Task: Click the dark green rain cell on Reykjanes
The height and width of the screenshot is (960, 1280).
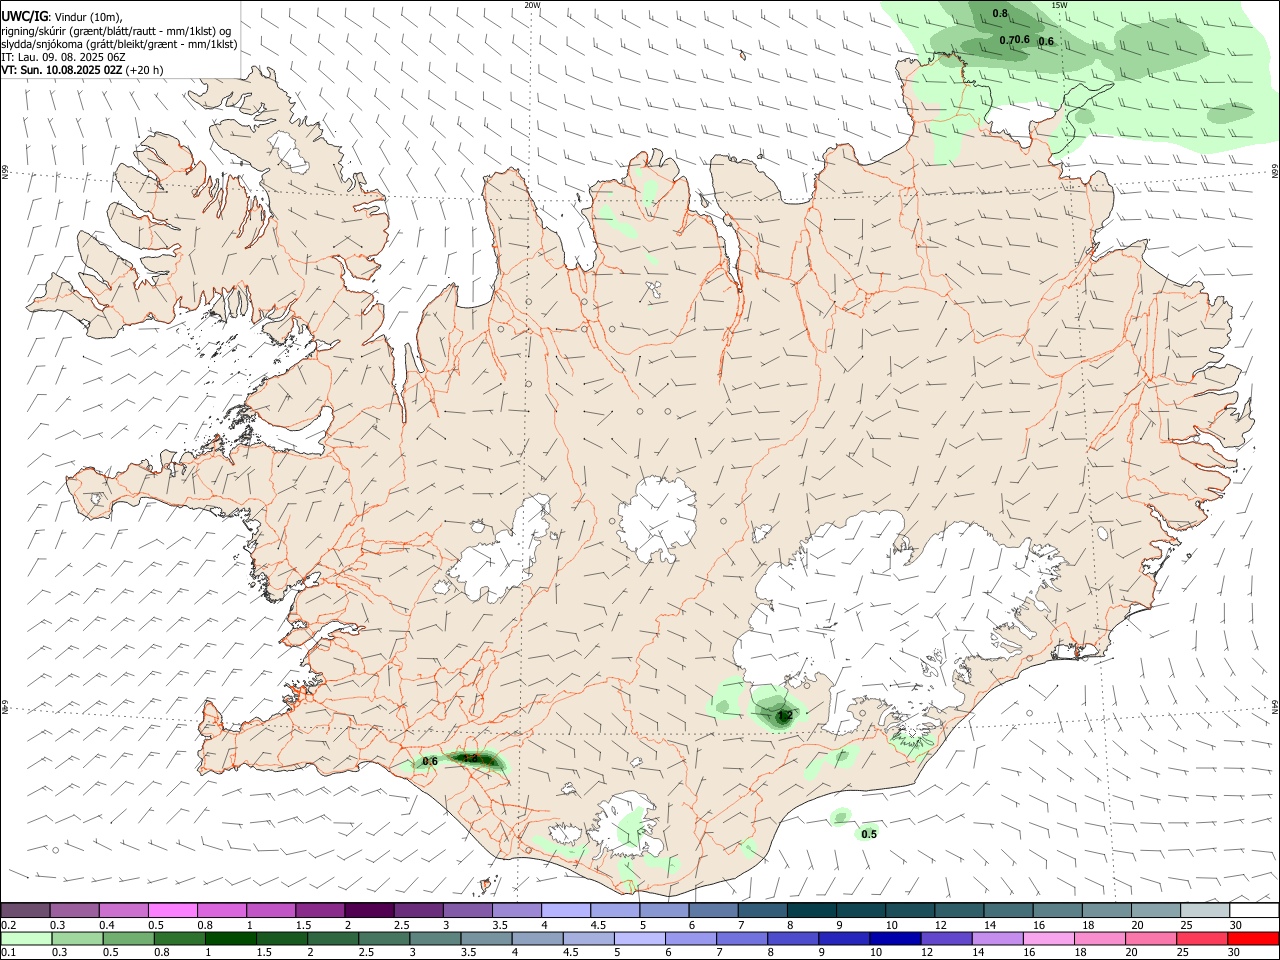Action: pos(475,760)
